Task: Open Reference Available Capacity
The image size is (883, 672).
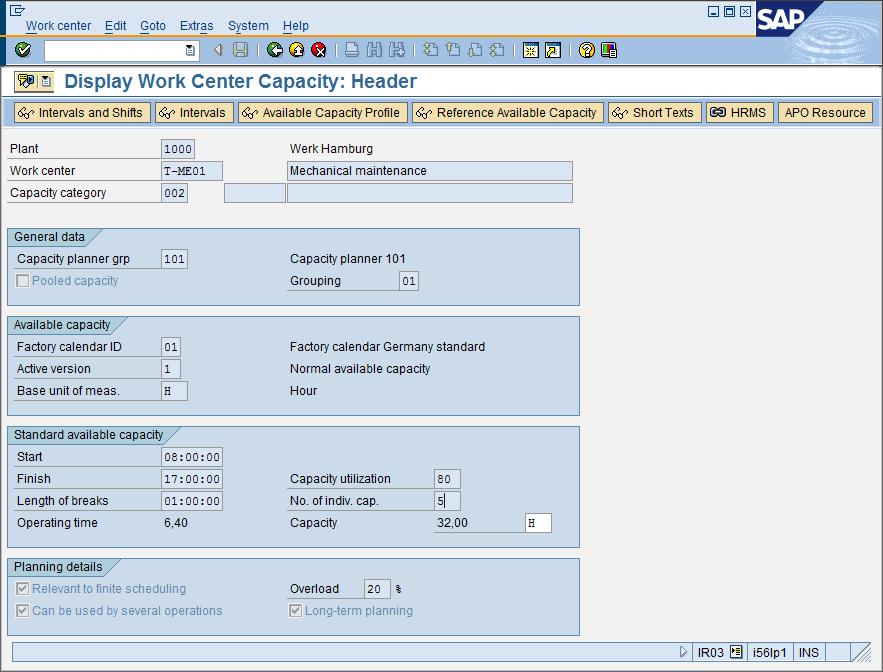Action: tap(508, 113)
